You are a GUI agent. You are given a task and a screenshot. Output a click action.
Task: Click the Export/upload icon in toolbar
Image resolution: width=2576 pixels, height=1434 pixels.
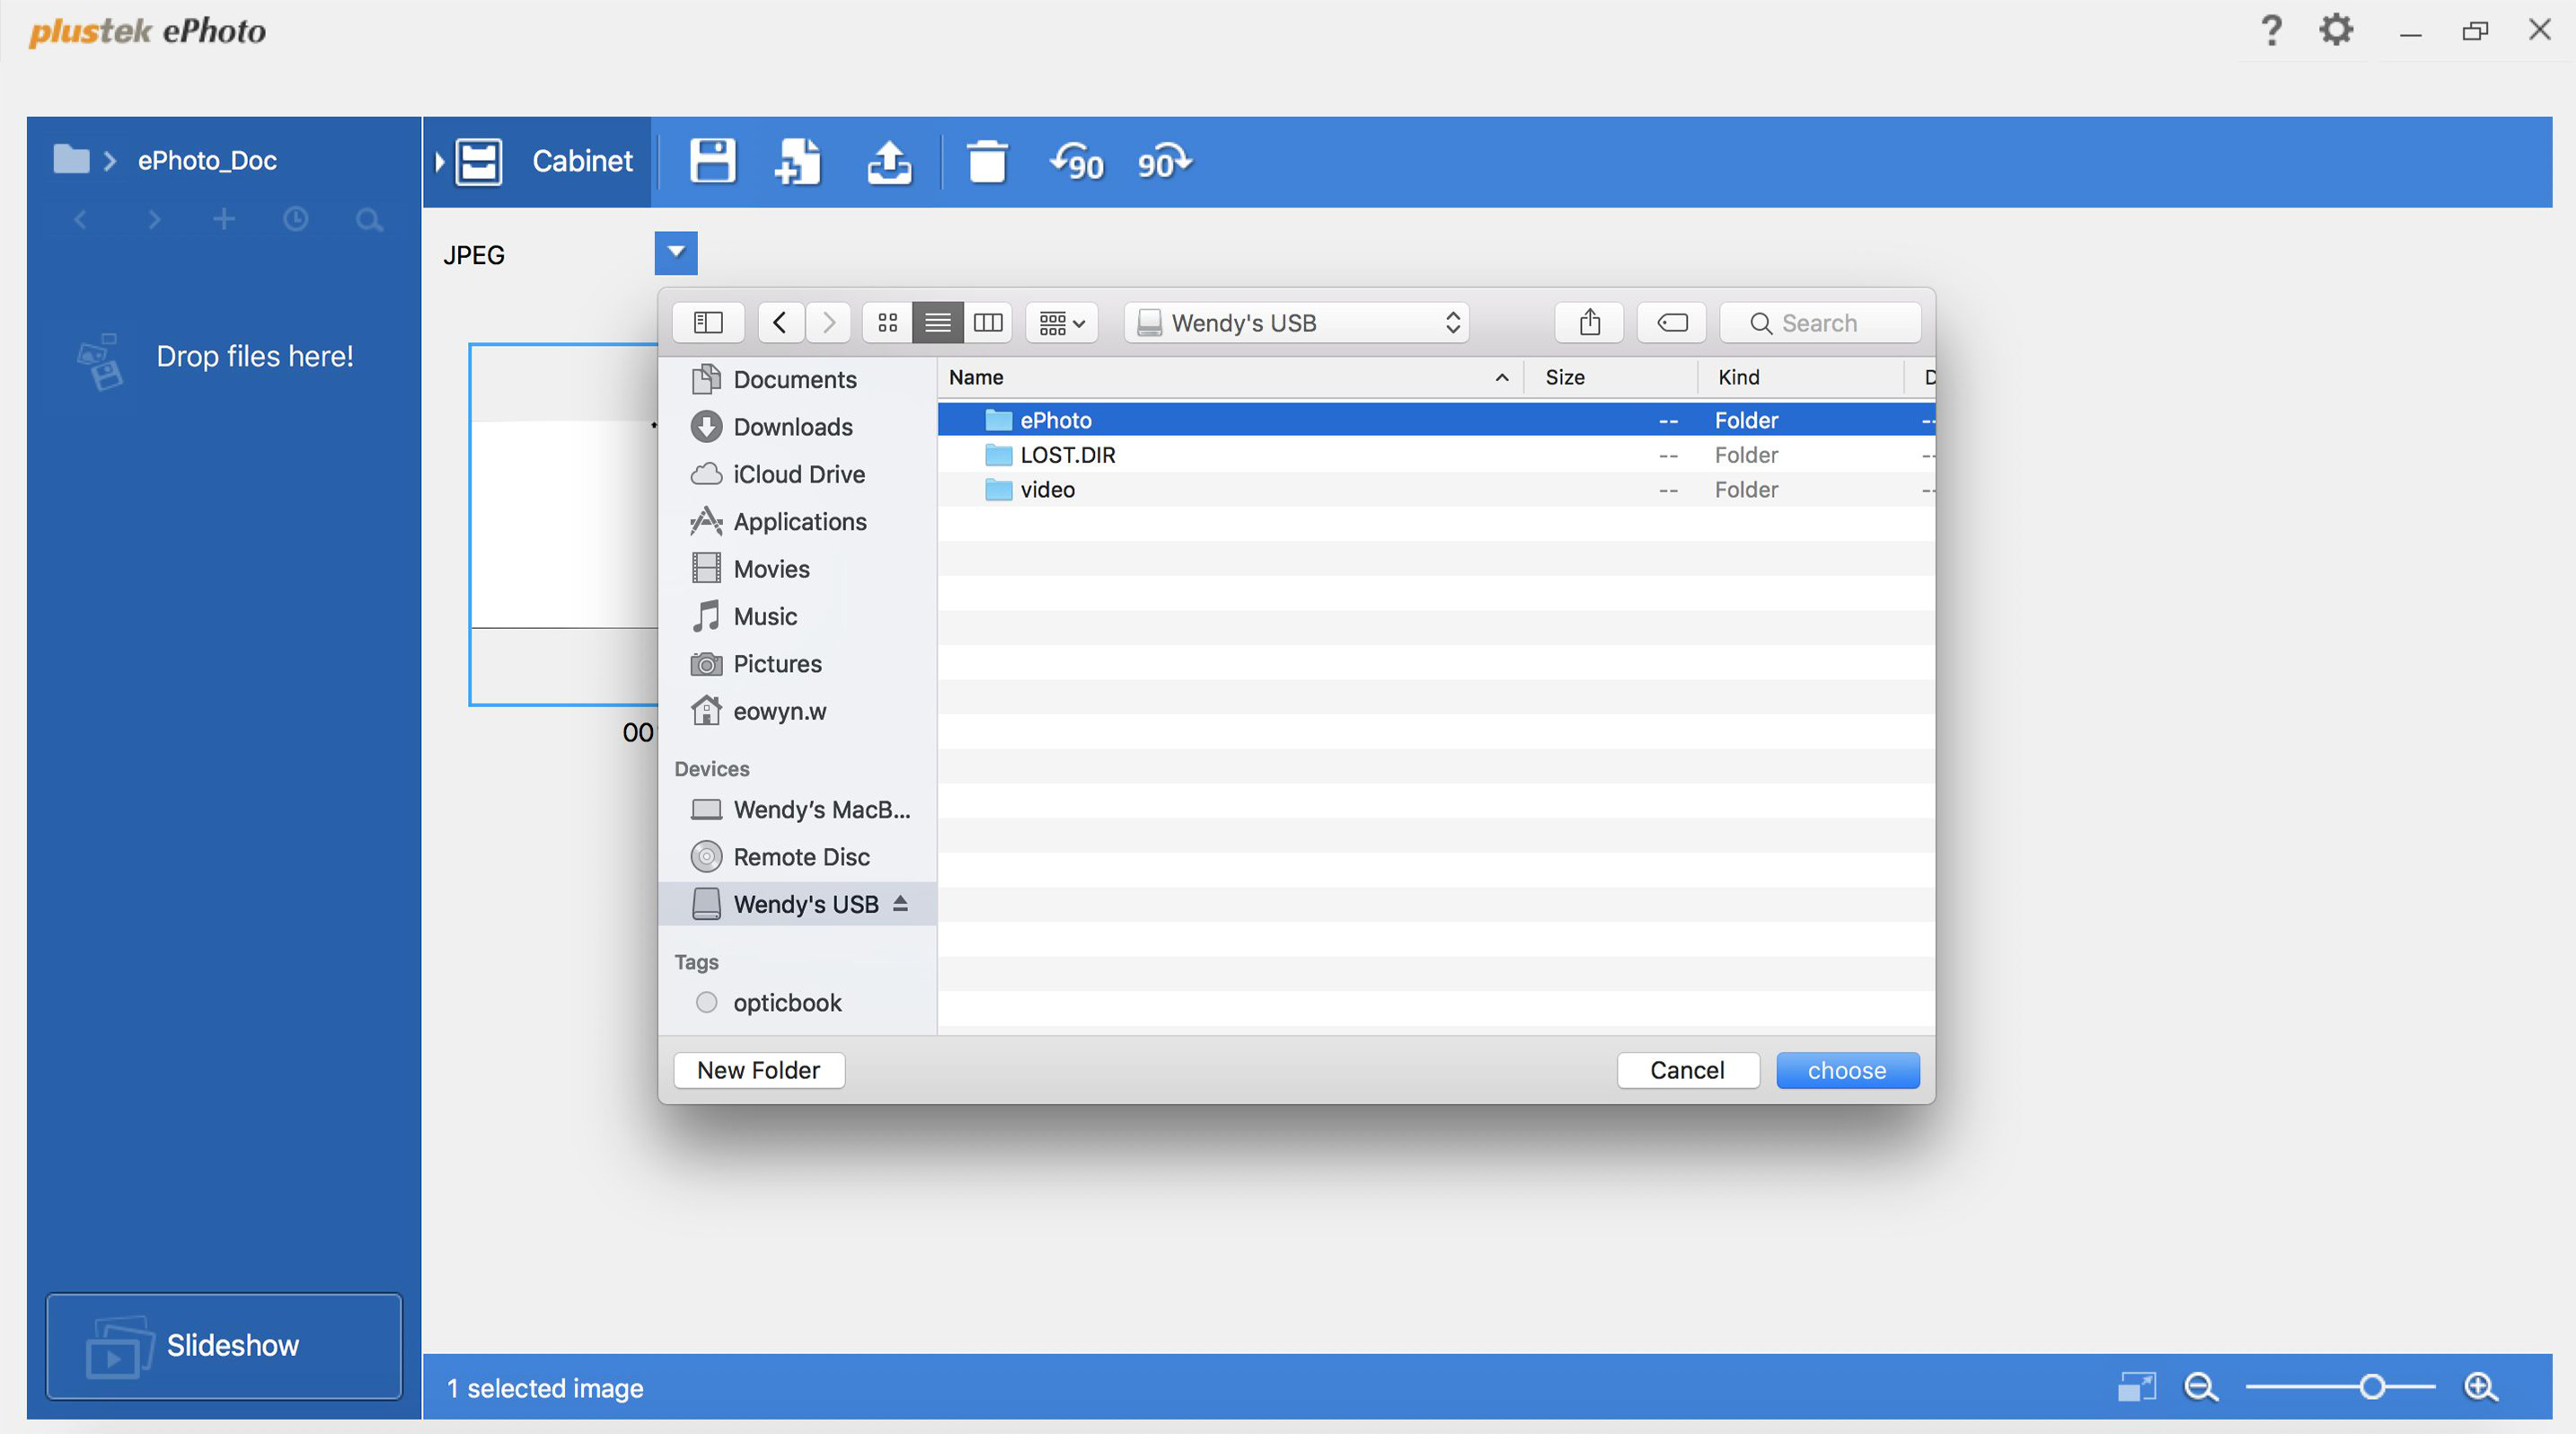pos(888,162)
